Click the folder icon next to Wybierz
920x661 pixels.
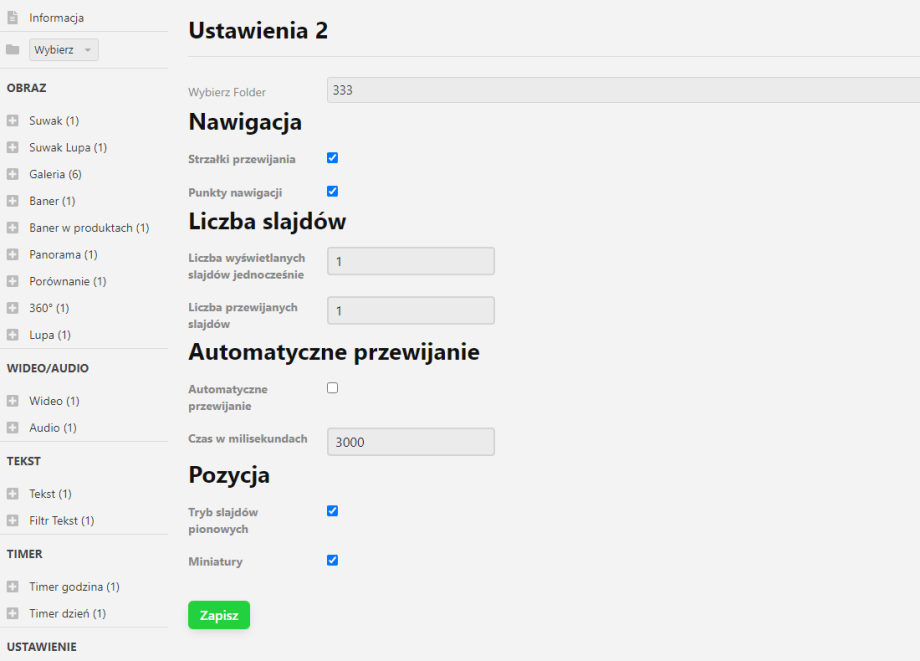coord(12,48)
